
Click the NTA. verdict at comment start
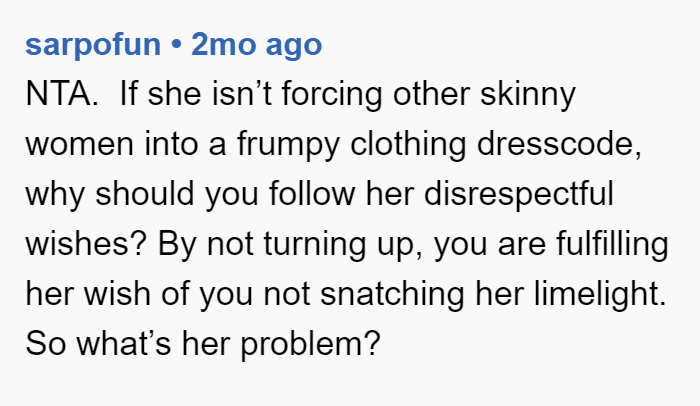tap(62, 94)
